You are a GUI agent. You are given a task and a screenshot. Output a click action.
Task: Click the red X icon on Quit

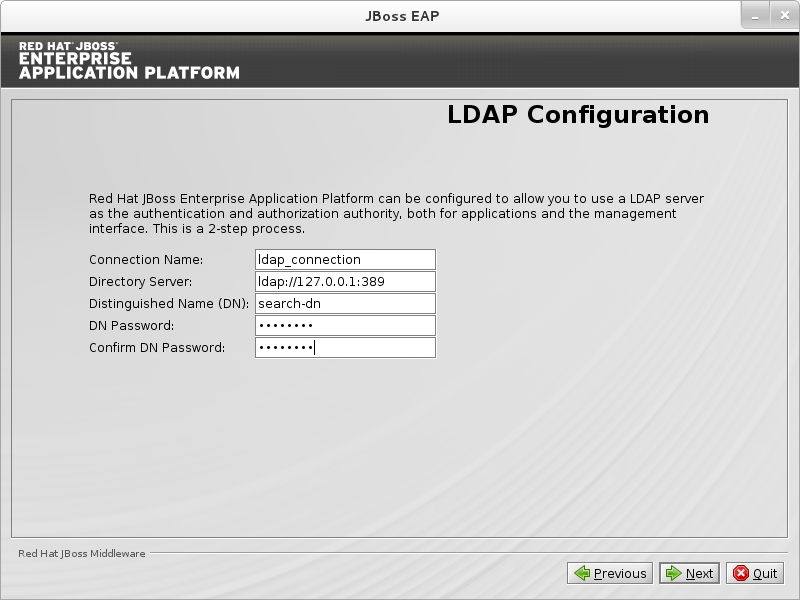click(x=740, y=573)
